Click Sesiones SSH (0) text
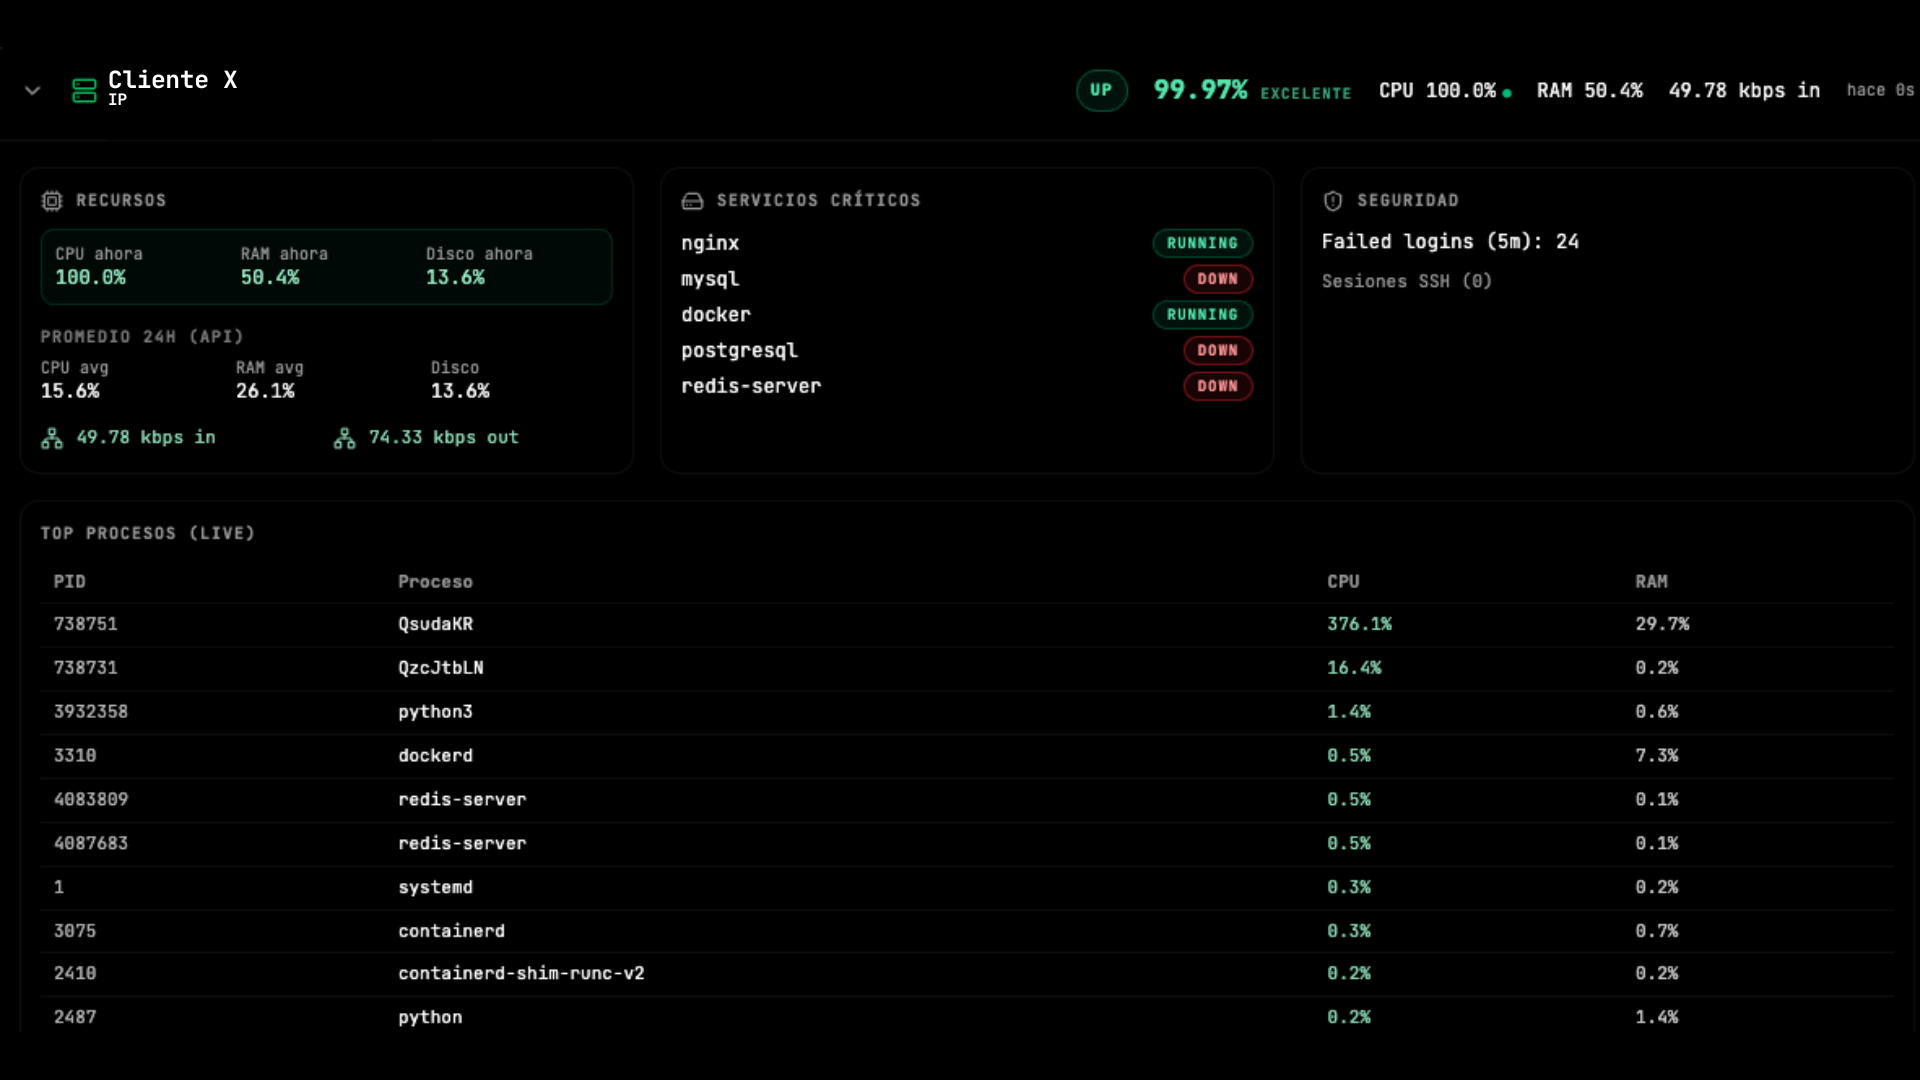 click(1407, 281)
